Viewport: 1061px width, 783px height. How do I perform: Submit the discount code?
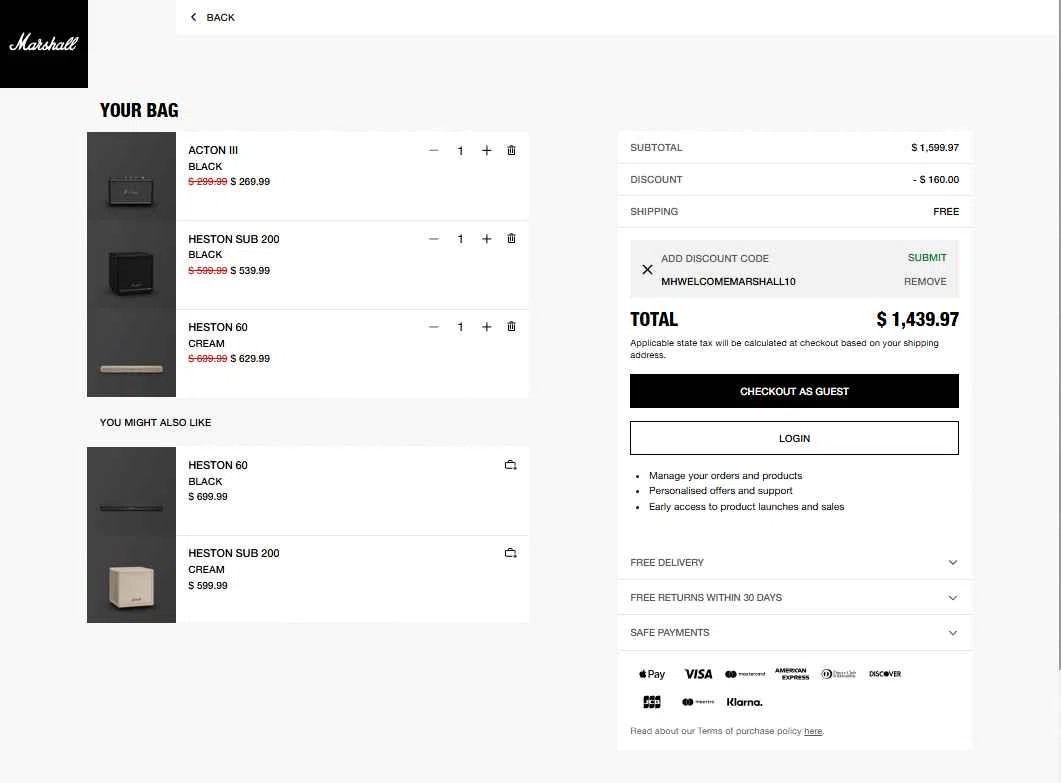(927, 258)
